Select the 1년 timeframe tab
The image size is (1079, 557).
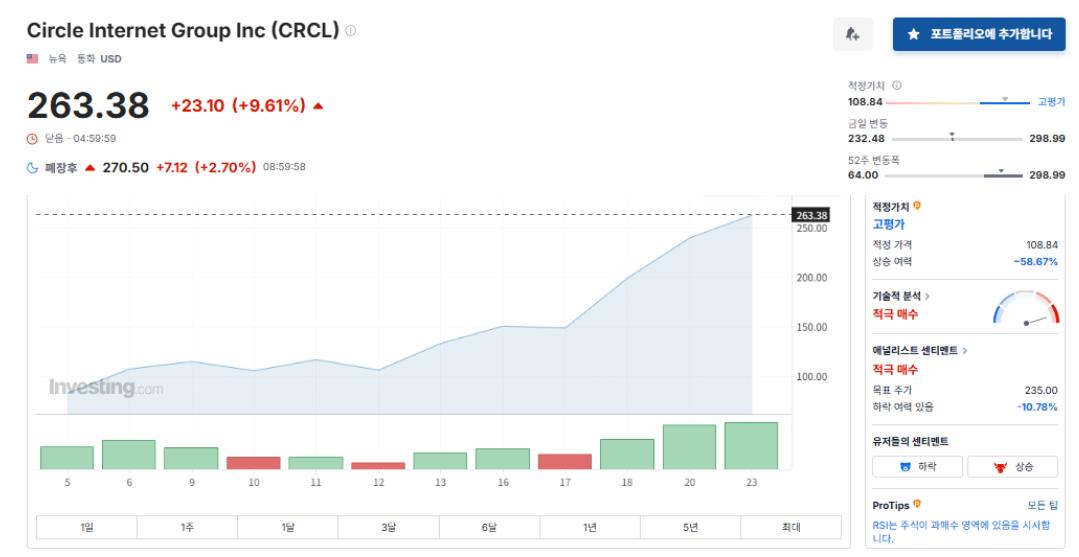(590, 527)
